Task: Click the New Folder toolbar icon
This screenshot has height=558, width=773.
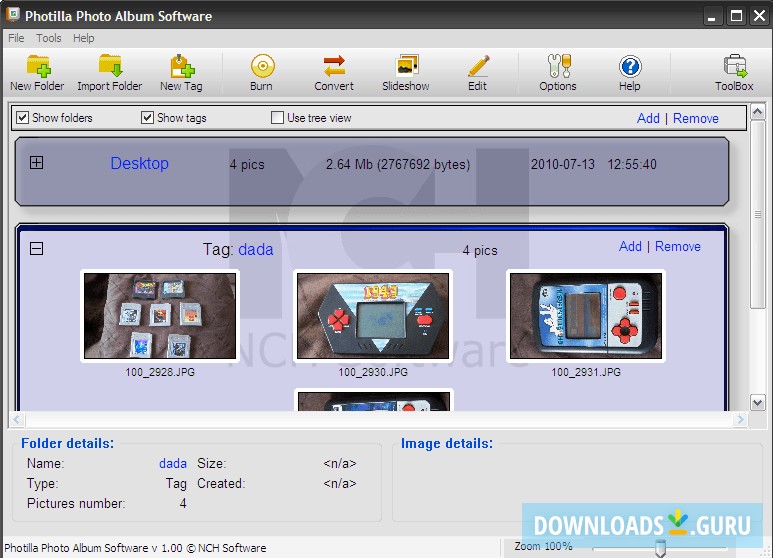Action: pyautogui.click(x=37, y=72)
